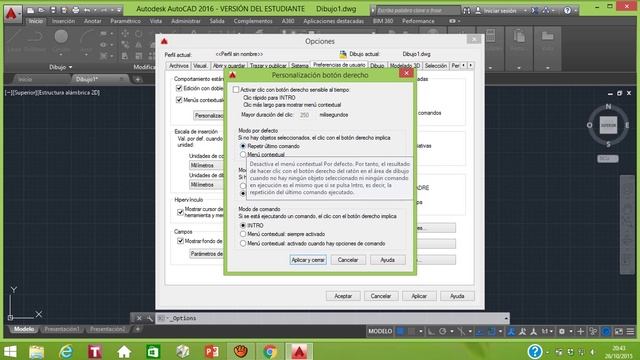Click the ViewCube SUPERIOR face

608,125
